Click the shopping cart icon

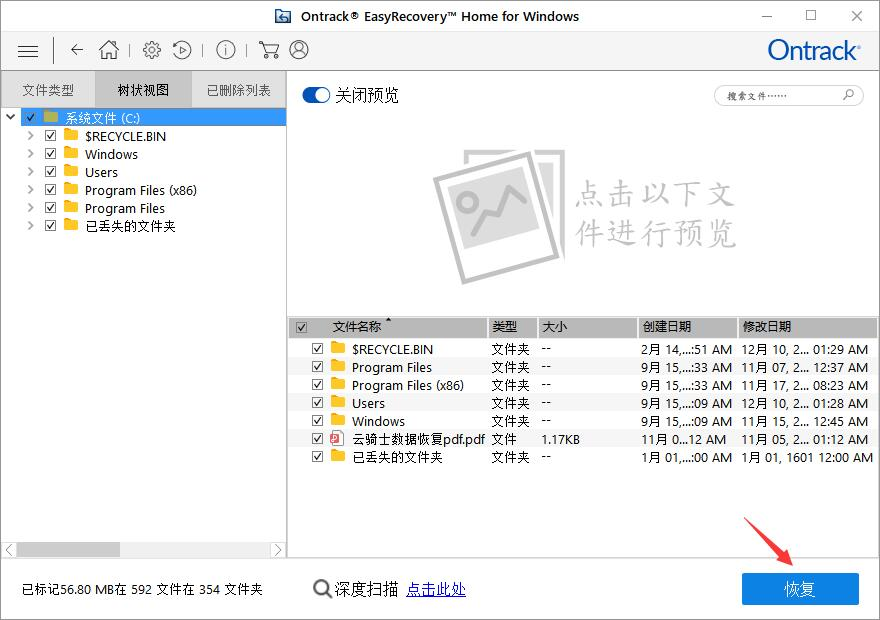point(269,50)
